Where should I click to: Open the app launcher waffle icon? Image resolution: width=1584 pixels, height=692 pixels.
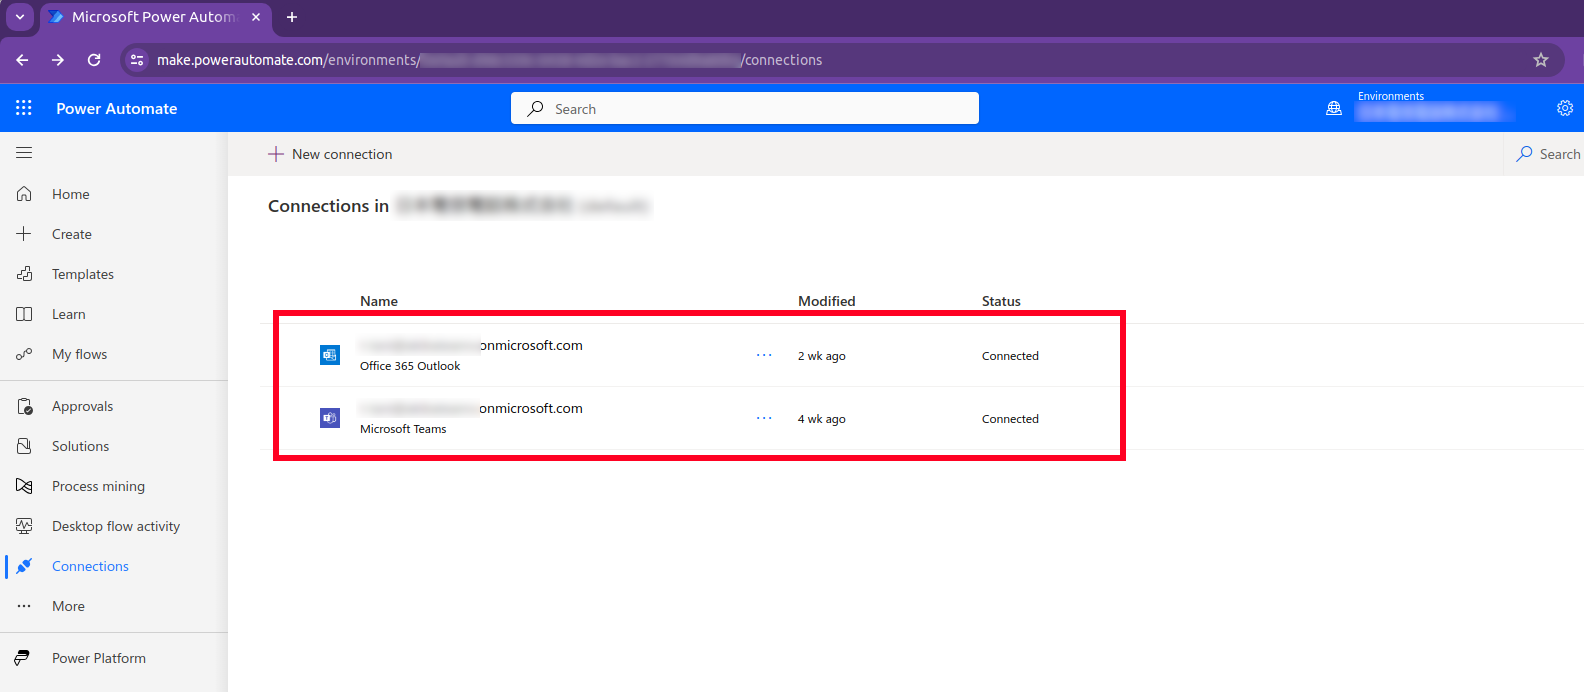tap(24, 108)
